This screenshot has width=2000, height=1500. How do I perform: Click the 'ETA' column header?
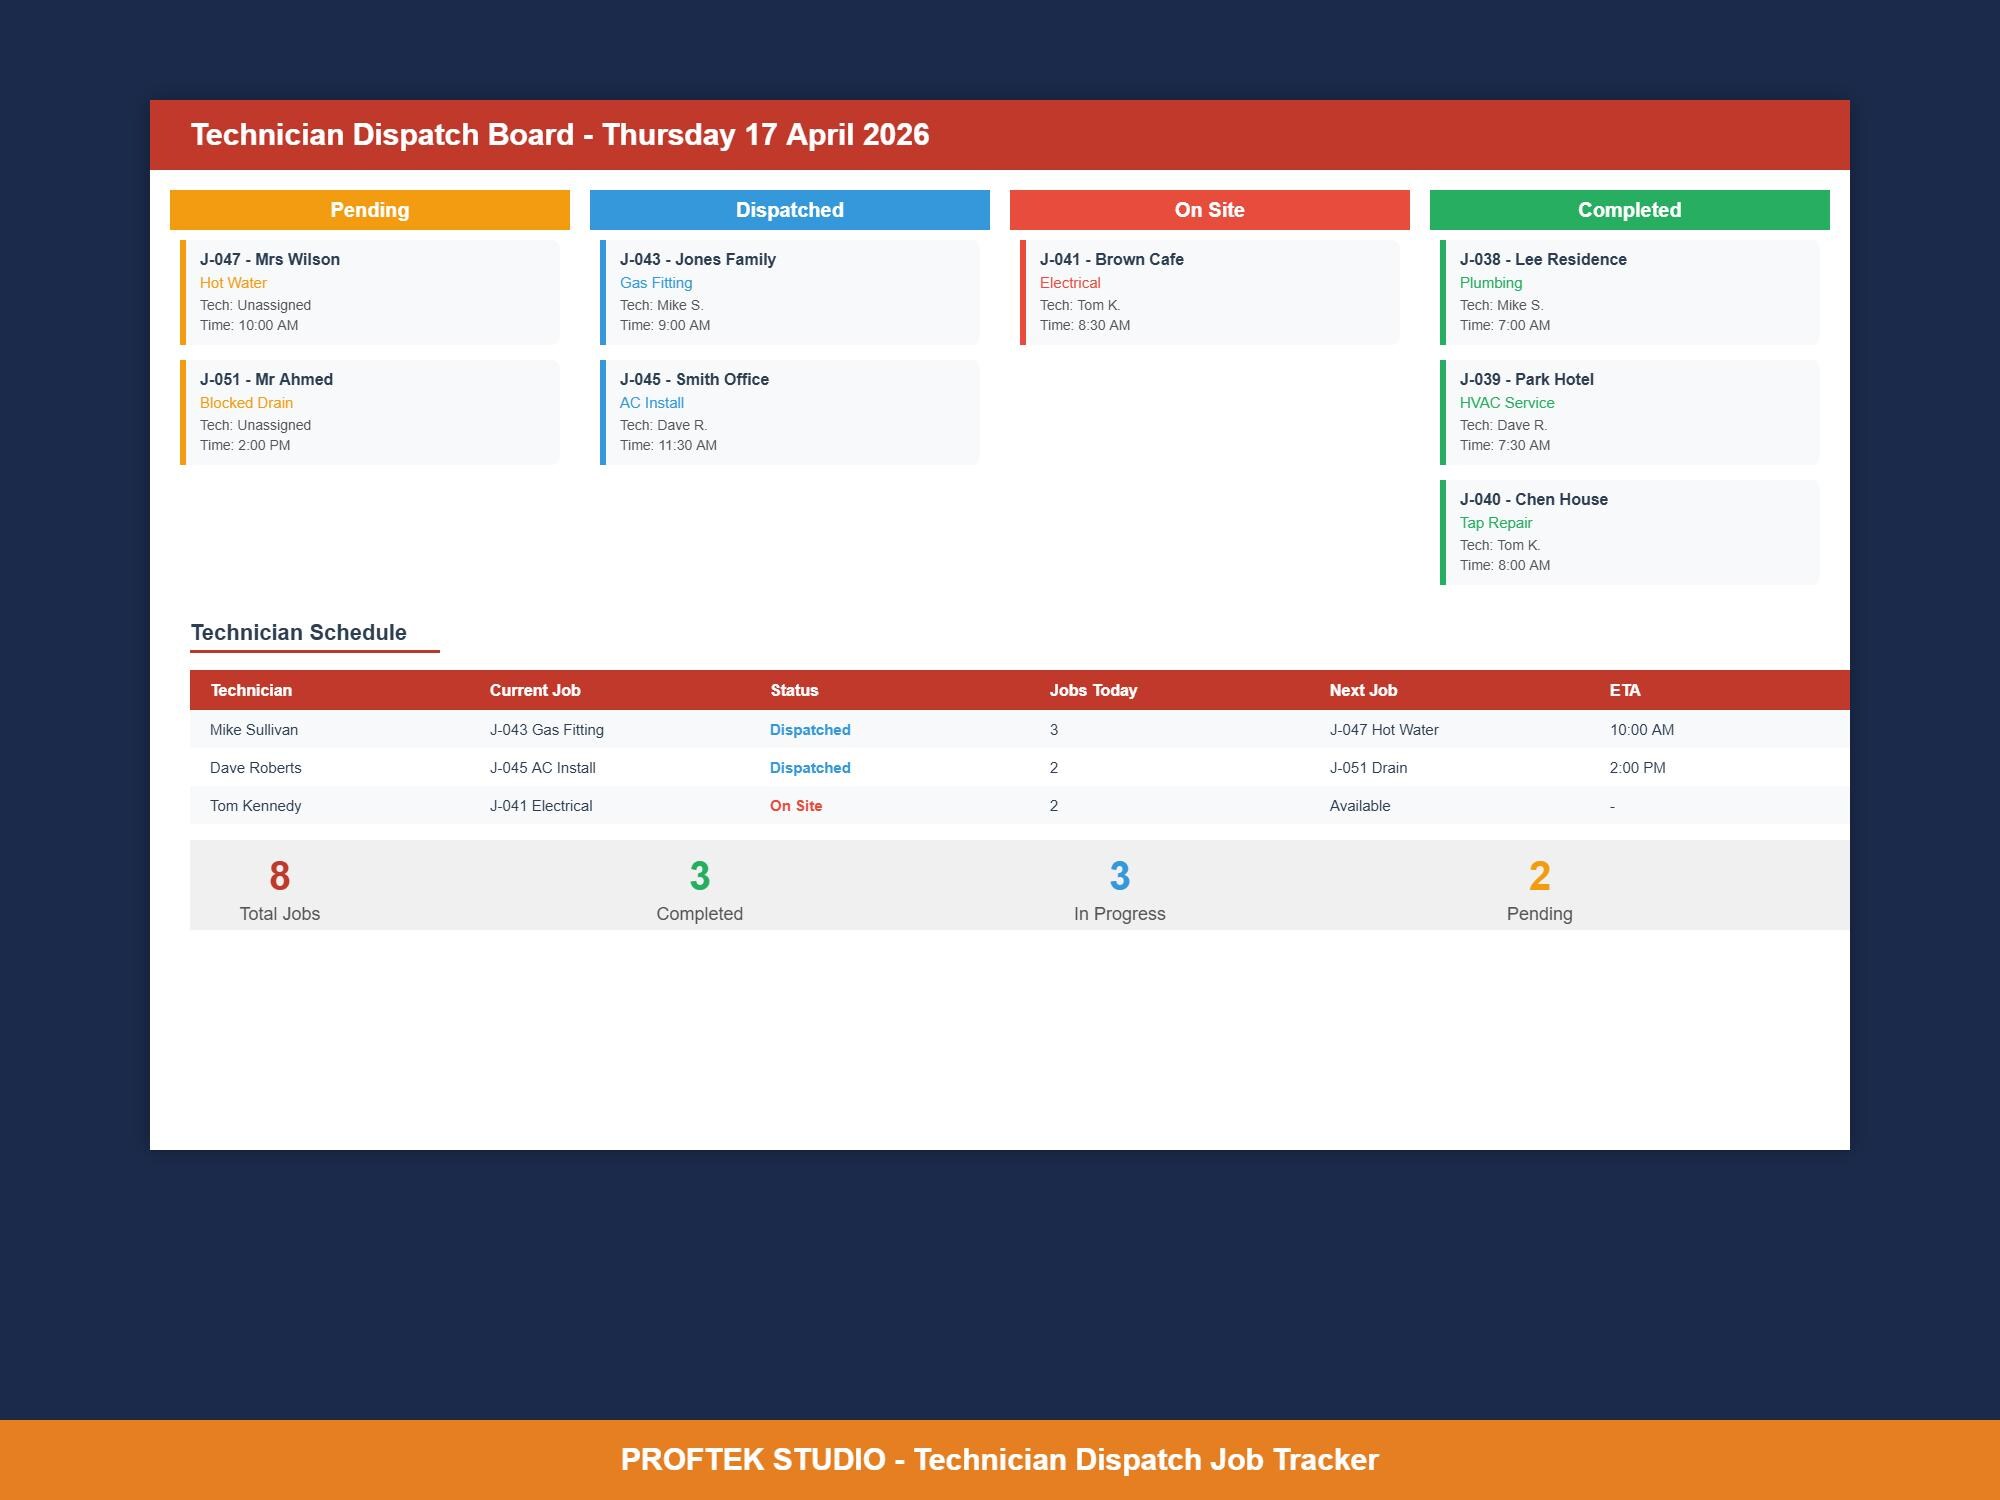click(1625, 690)
